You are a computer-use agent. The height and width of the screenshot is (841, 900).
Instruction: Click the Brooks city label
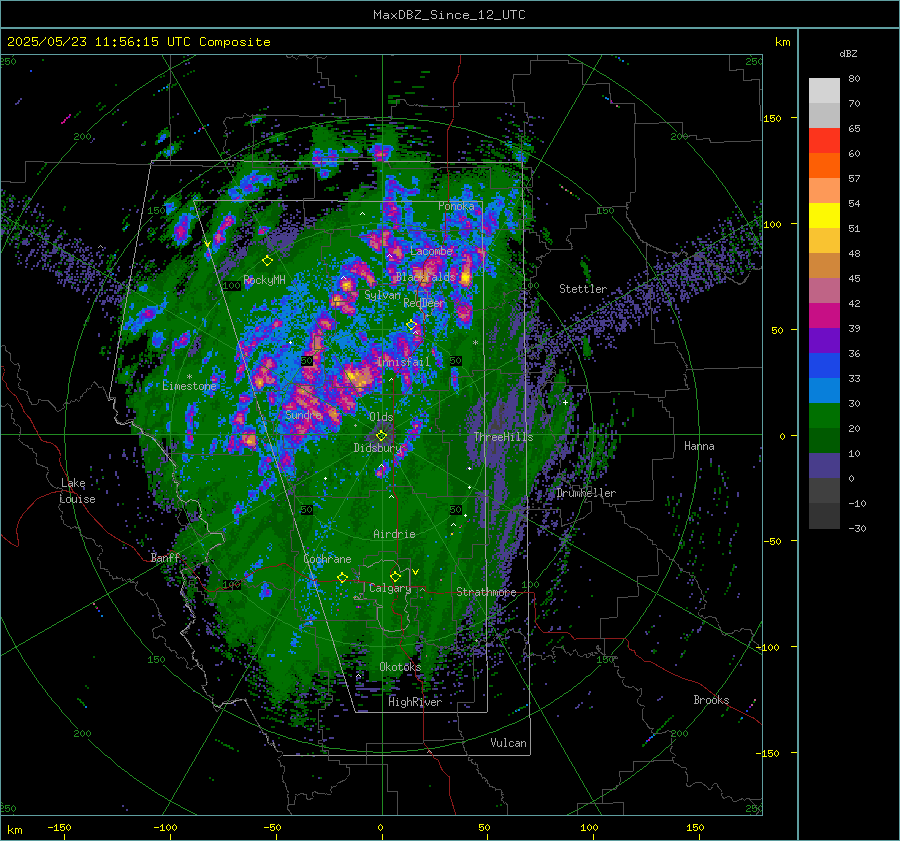711,700
